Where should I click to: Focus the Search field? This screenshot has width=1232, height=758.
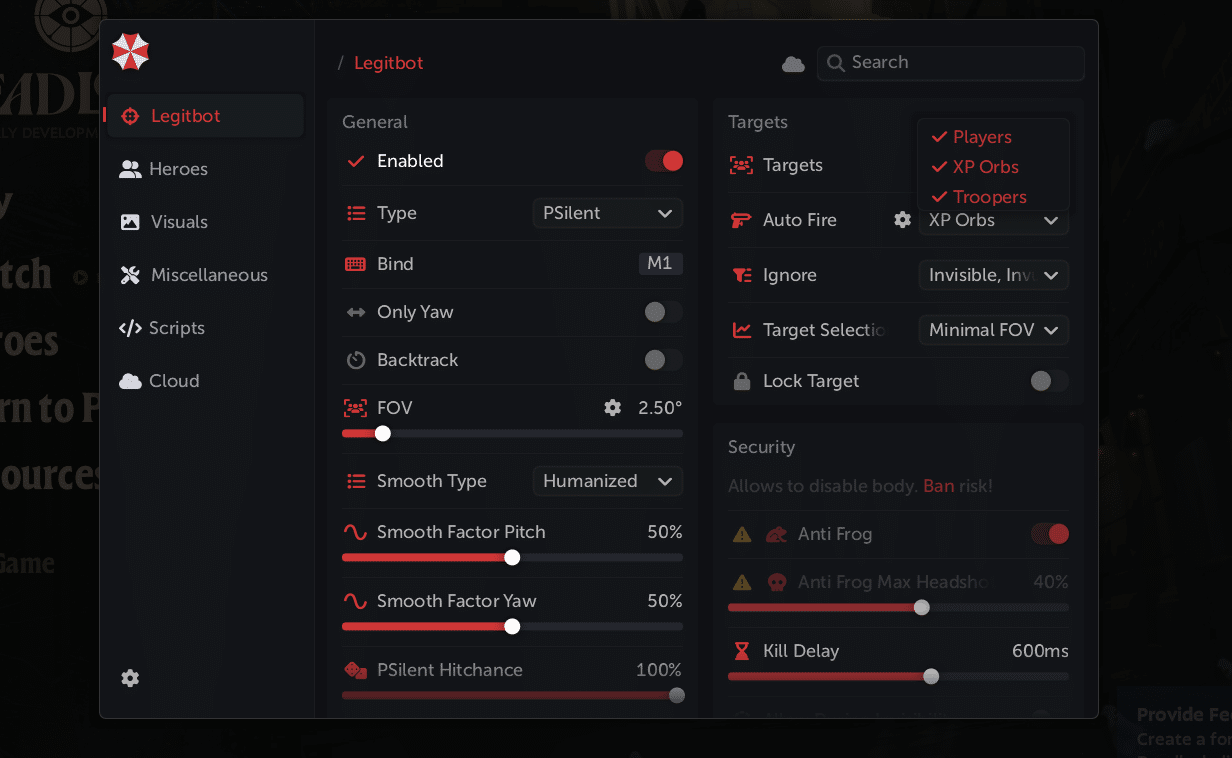(x=960, y=63)
